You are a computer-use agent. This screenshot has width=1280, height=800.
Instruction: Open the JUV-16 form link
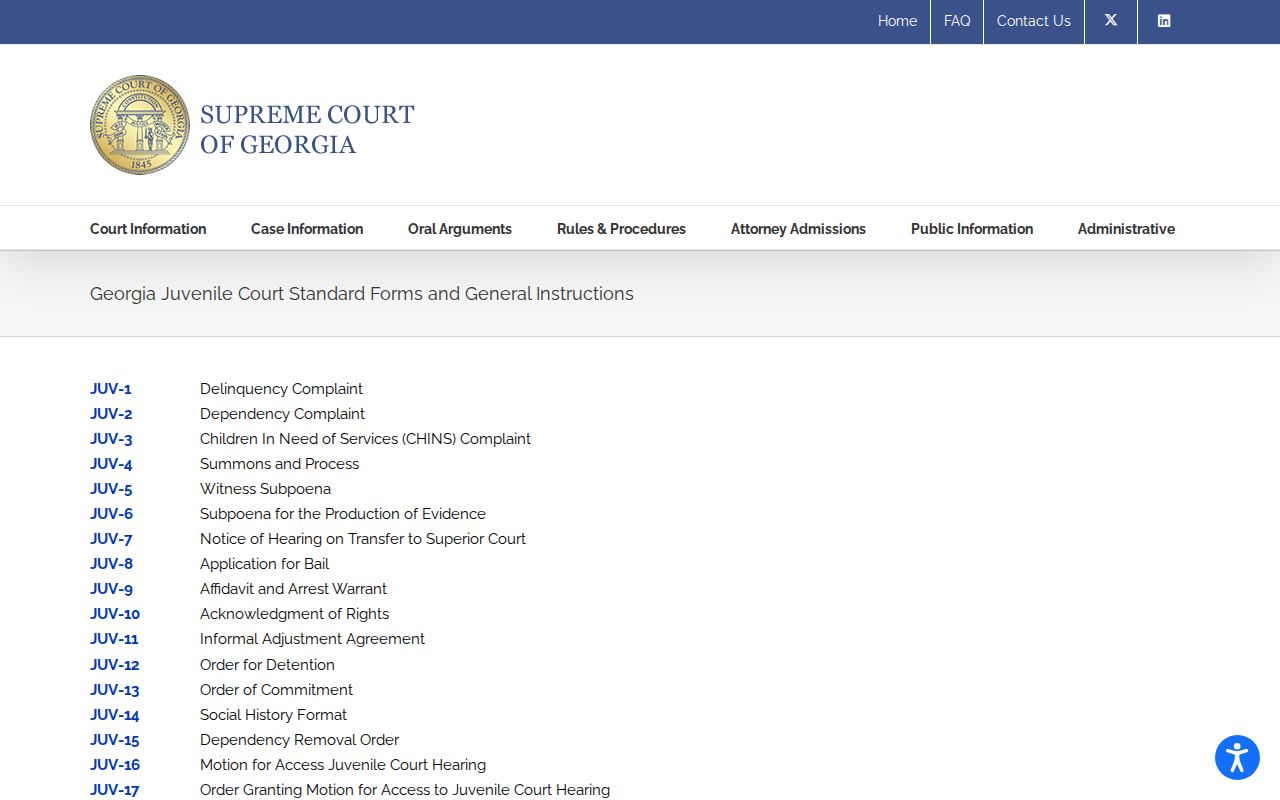coord(115,765)
